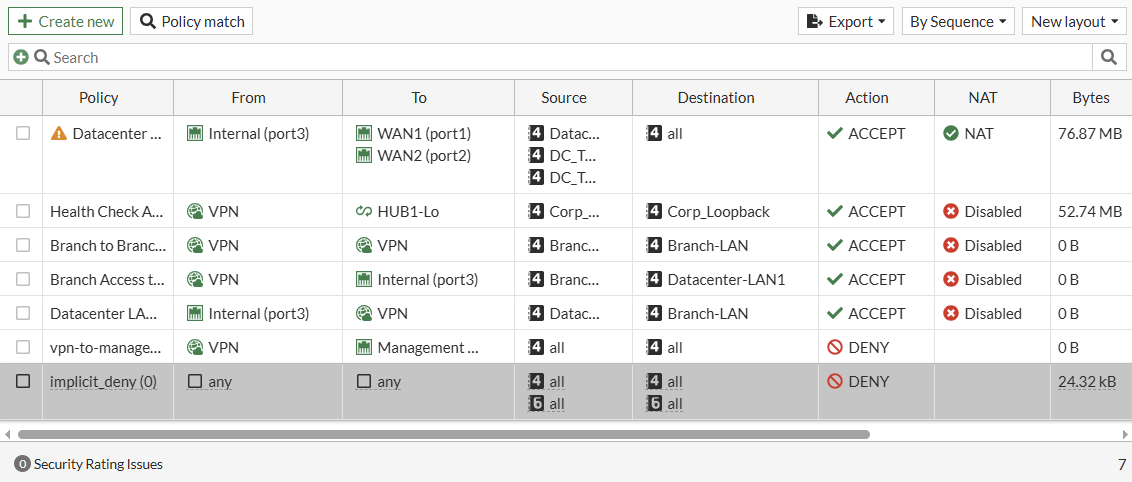Click the Create new button

pos(66,21)
